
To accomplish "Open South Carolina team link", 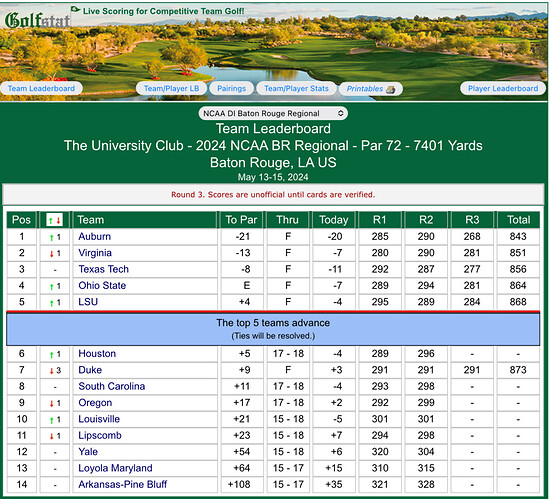I will (112, 387).
